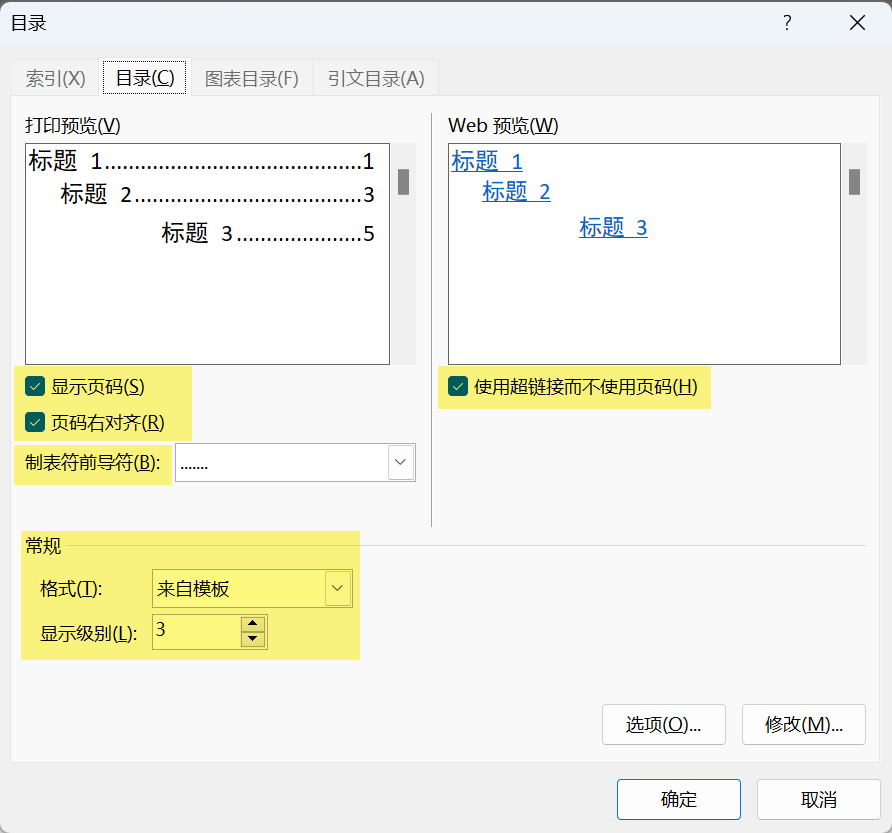Click the 格式(T) label
Image resolution: width=892 pixels, height=833 pixels.
(x=71, y=588)
